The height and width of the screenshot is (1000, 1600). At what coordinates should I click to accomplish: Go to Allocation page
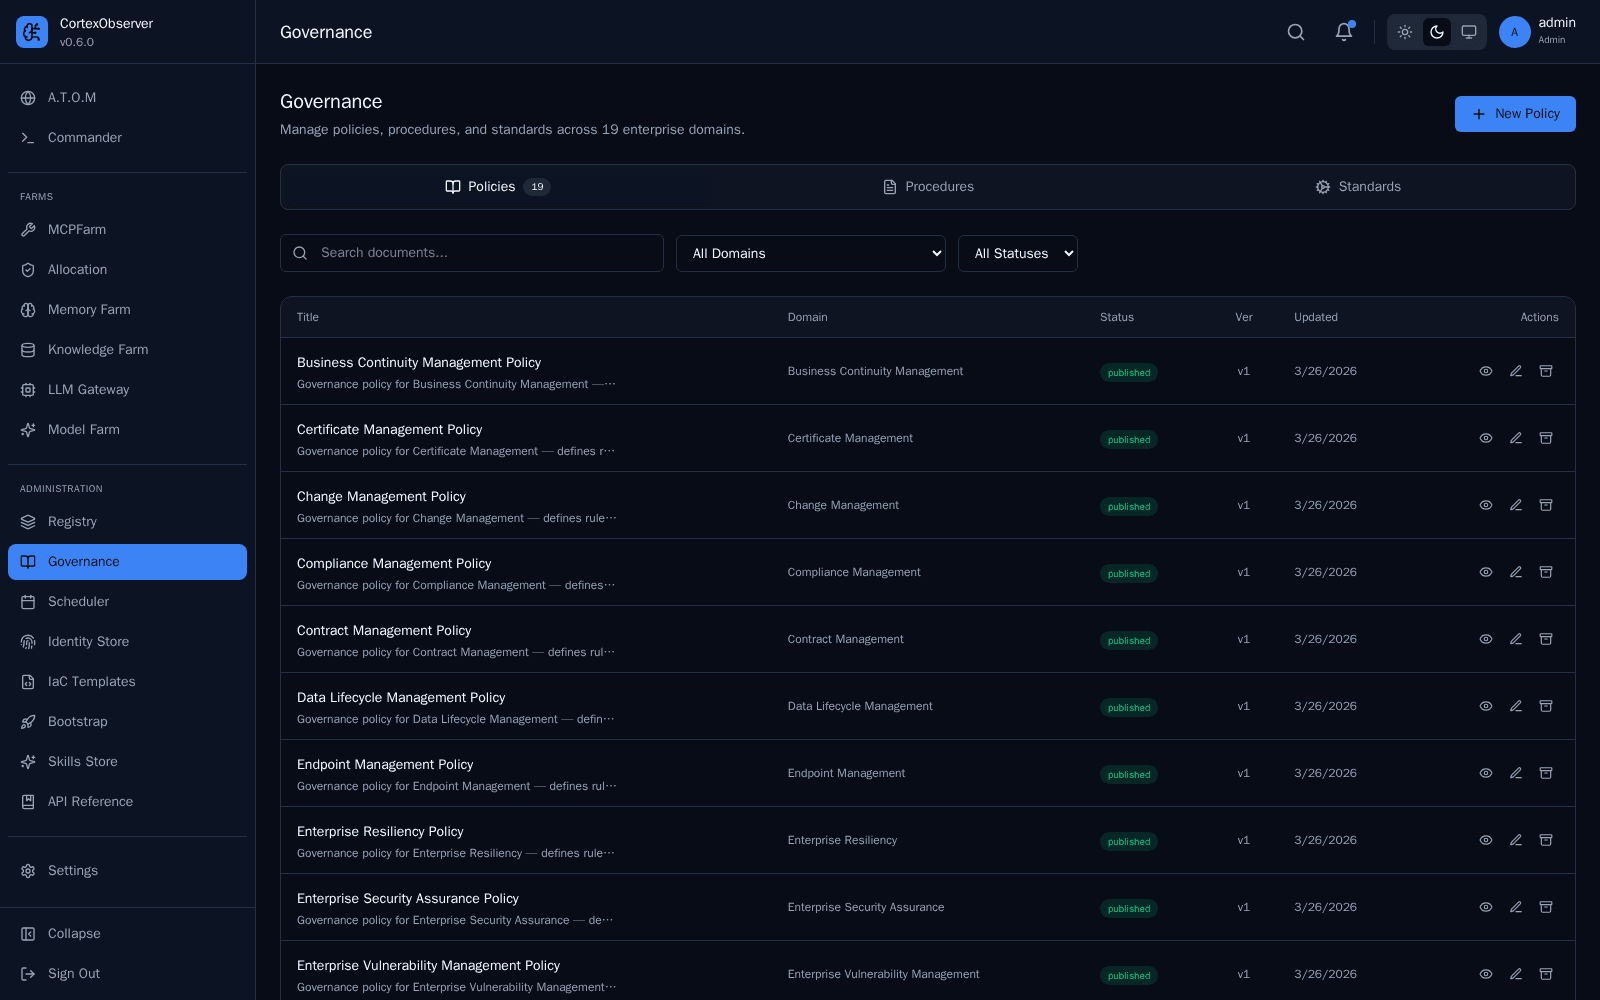(x=127, y=270)
